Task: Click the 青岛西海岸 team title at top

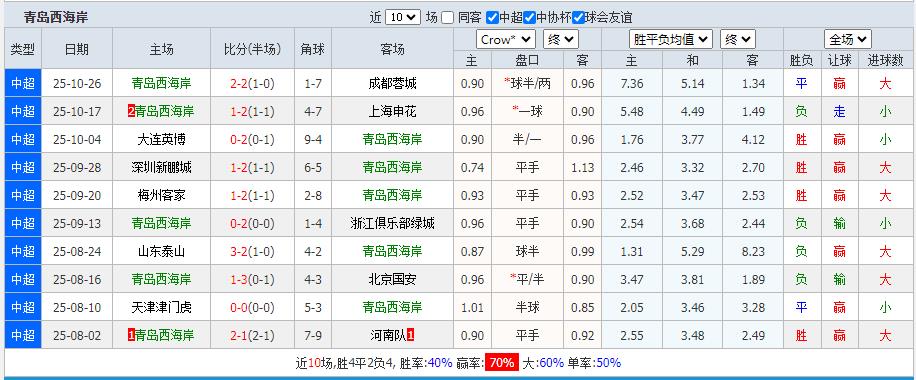Action: [x=55, y=18]
